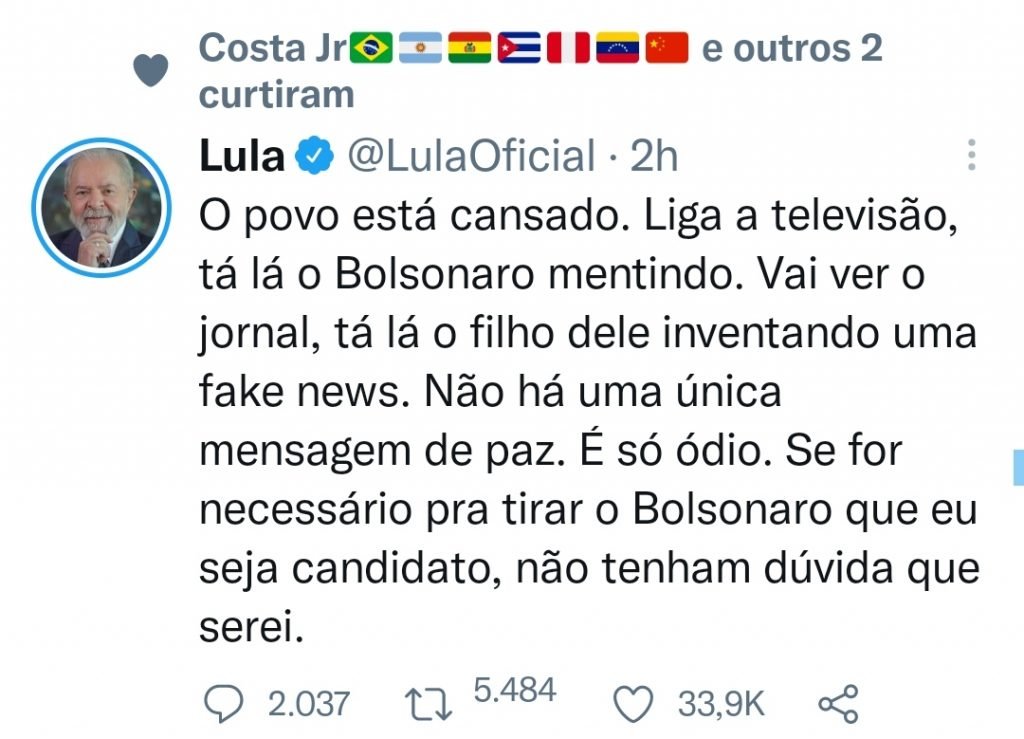Click the China flag emoji in the header
This screenshot has width=1024, height=739.
[x=667, y=48]
